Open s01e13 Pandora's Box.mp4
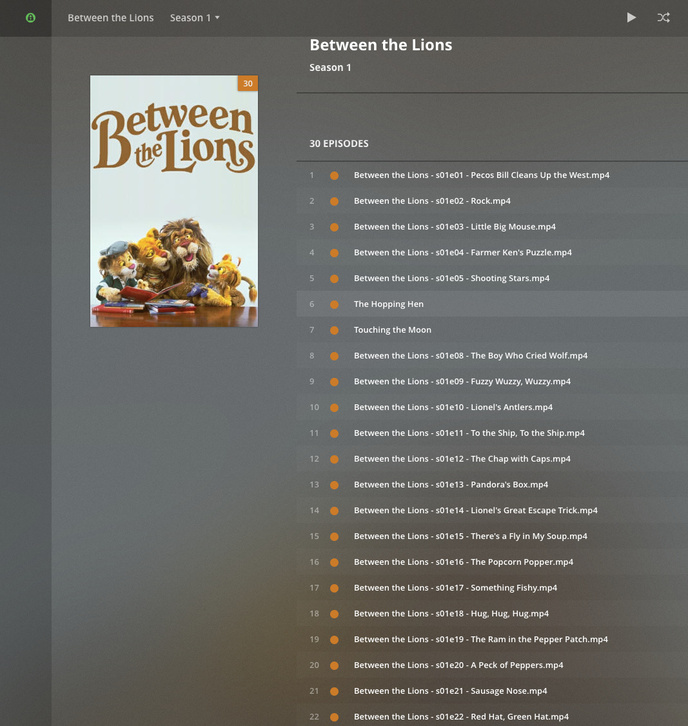The height and width of the screenshot is (726, 688). (451, 484)
